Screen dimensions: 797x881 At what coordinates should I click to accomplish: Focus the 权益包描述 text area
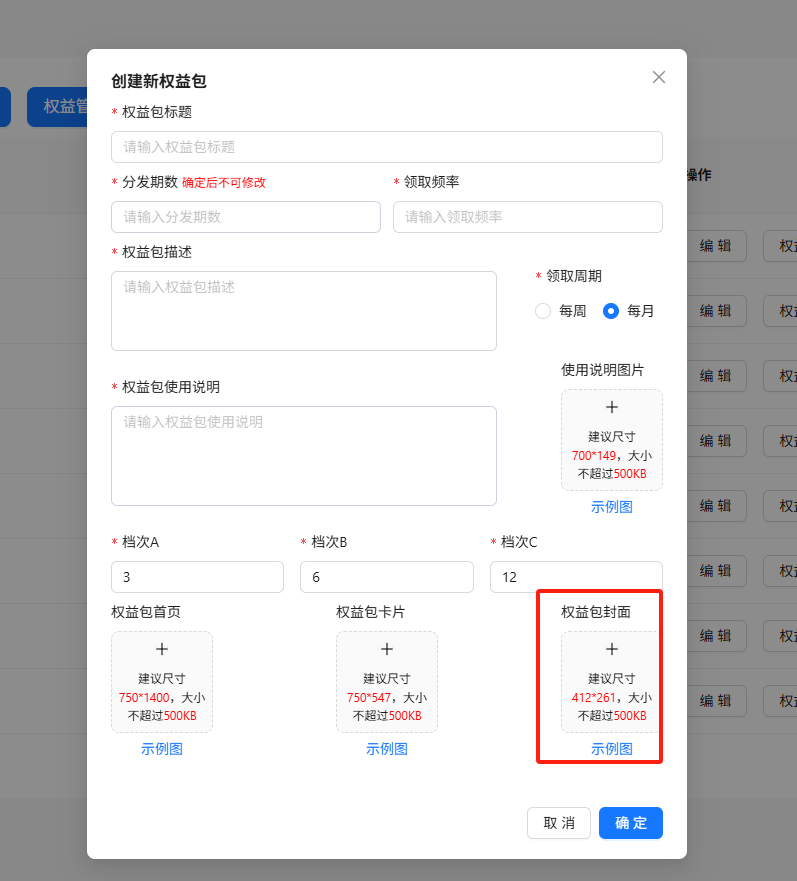(304, 311)
